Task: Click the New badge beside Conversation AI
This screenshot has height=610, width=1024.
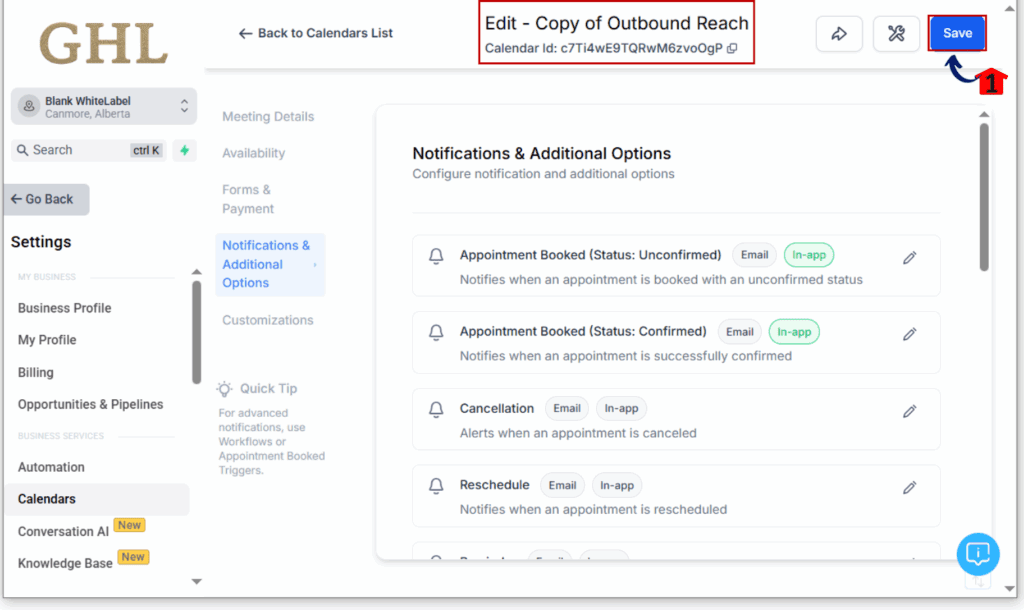Action: 129,525
